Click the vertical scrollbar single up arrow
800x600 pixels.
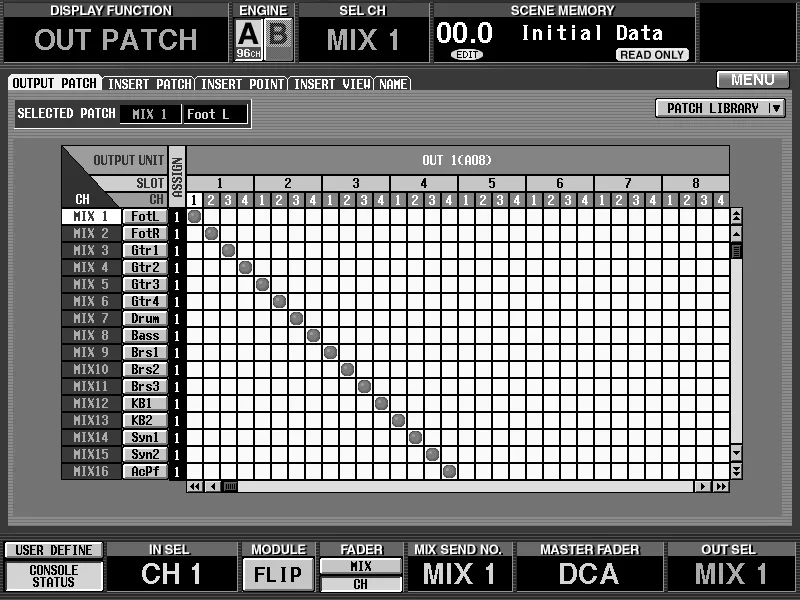coord(736,234)
